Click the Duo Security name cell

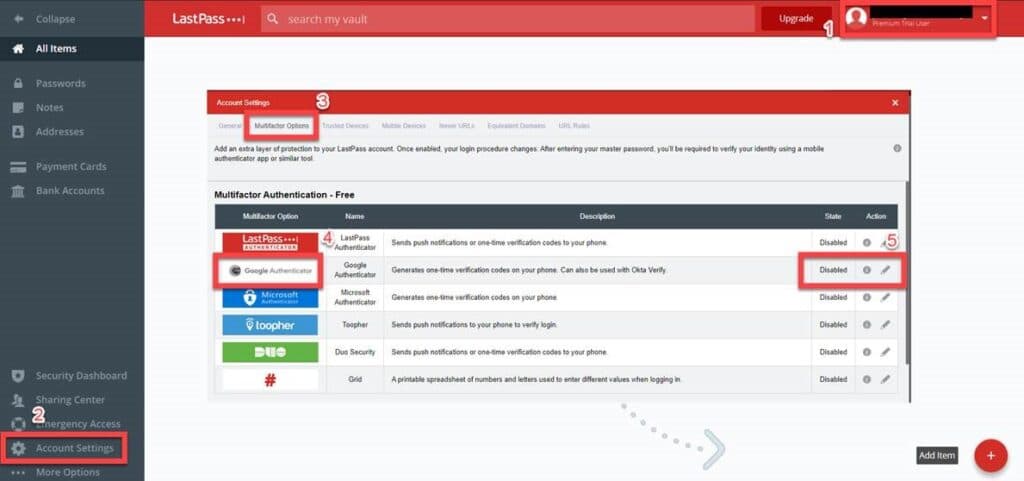point(355,352)
